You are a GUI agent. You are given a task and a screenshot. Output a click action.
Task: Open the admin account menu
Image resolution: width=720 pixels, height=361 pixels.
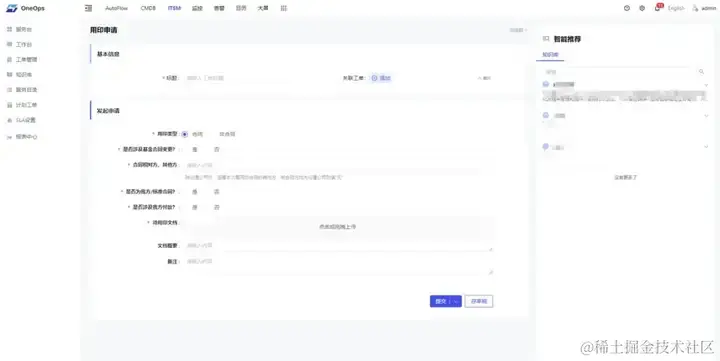click(x=705, y=8)
